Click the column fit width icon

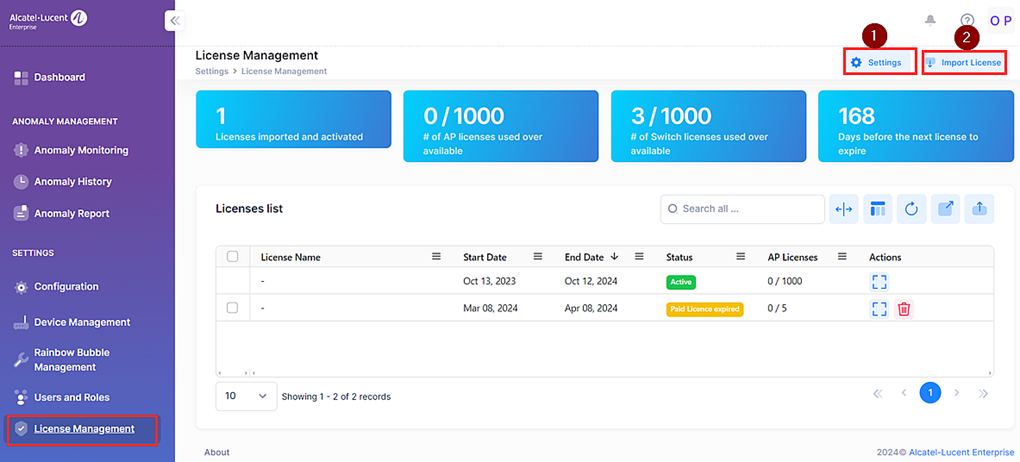[x=844, y=209]
